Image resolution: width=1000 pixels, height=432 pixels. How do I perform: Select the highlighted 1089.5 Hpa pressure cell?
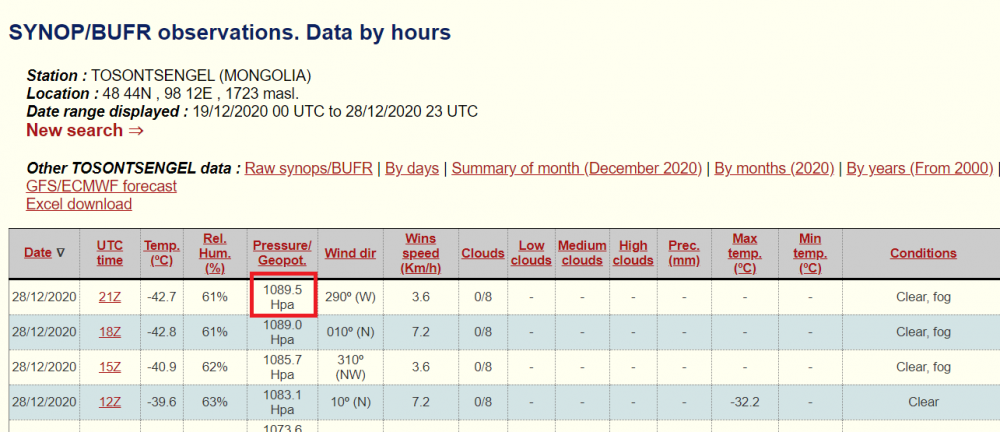click(x=283, y=296)
